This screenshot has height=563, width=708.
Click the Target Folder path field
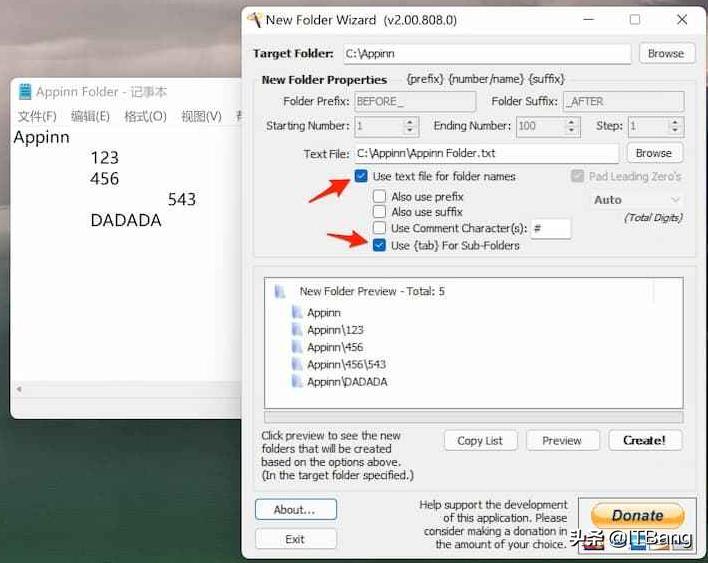(487, 54)
